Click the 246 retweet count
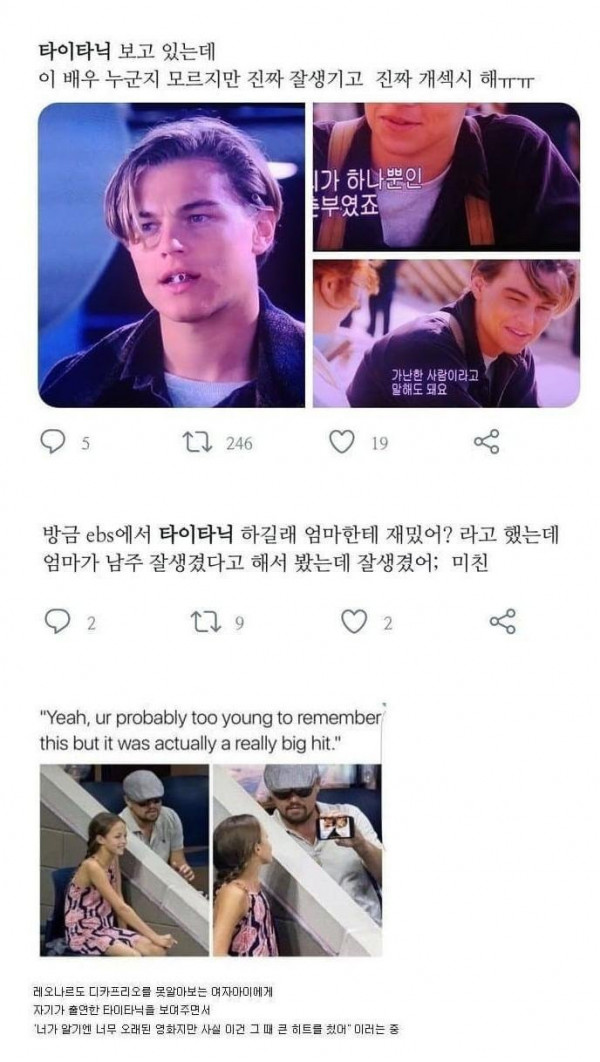 [x=239, y=444]
